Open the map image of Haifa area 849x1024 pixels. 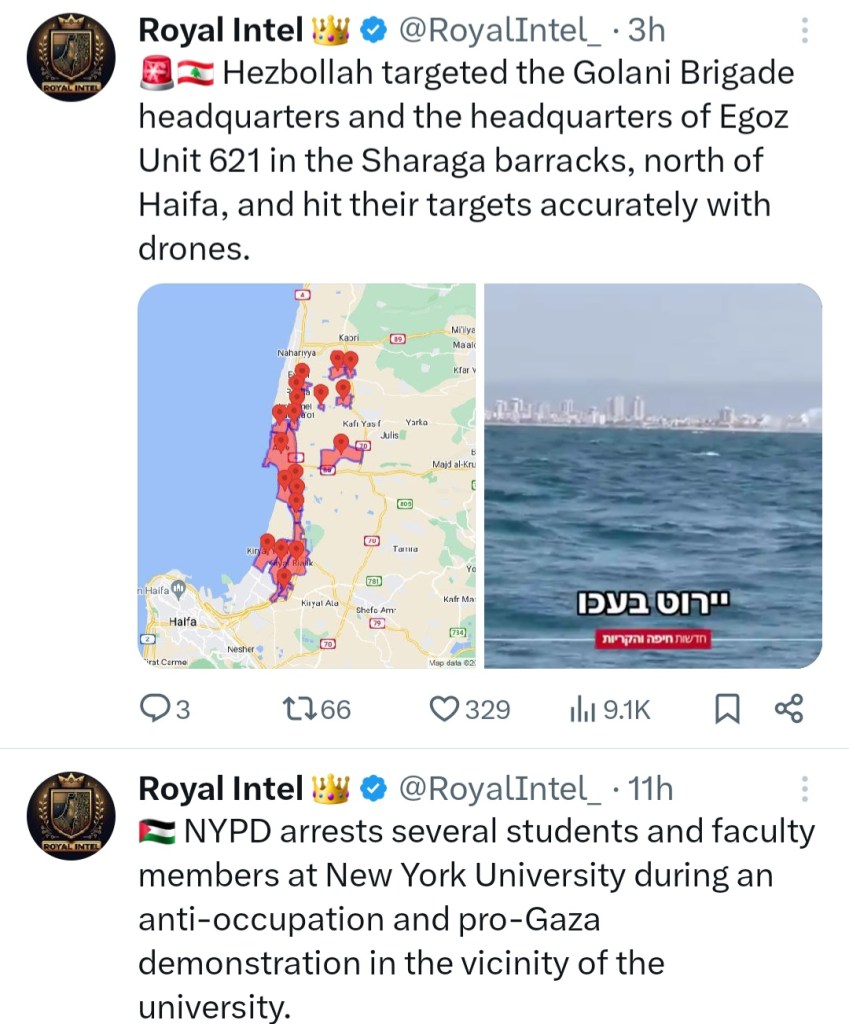tap(307, 476)
